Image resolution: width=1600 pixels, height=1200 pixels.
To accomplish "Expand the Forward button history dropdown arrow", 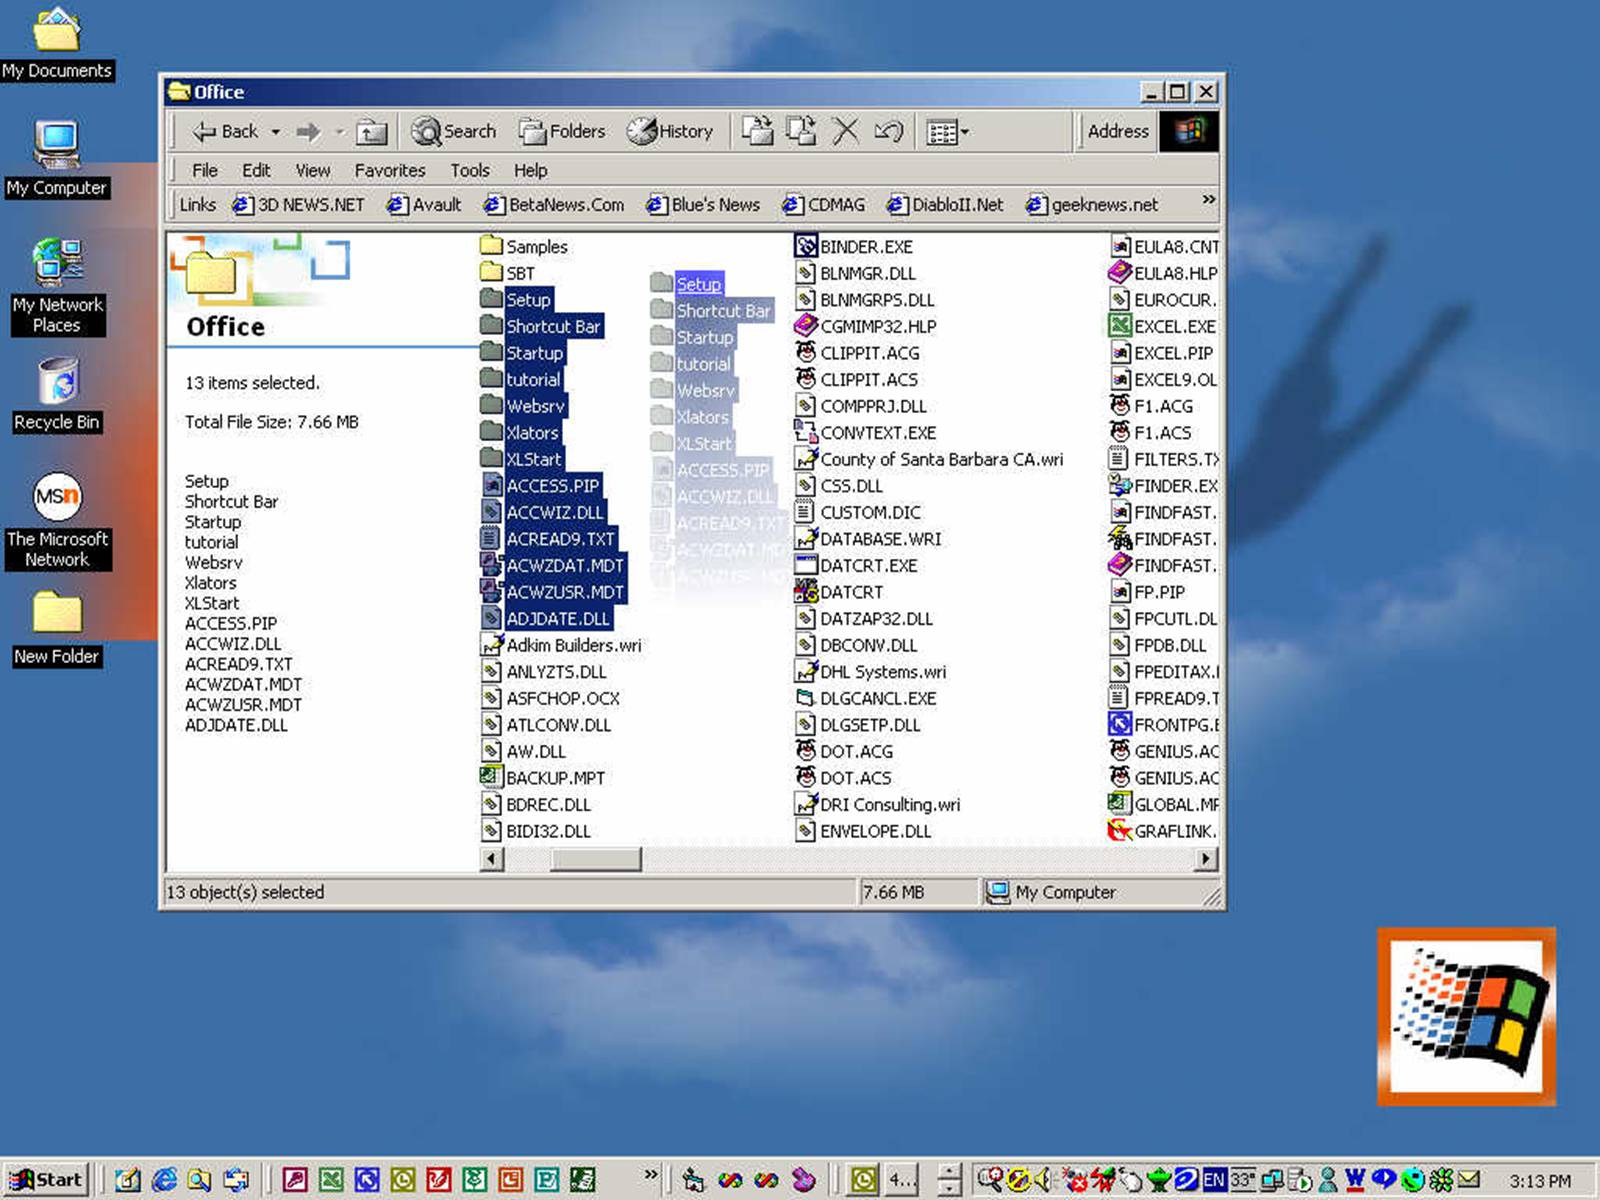I will 339,131.
